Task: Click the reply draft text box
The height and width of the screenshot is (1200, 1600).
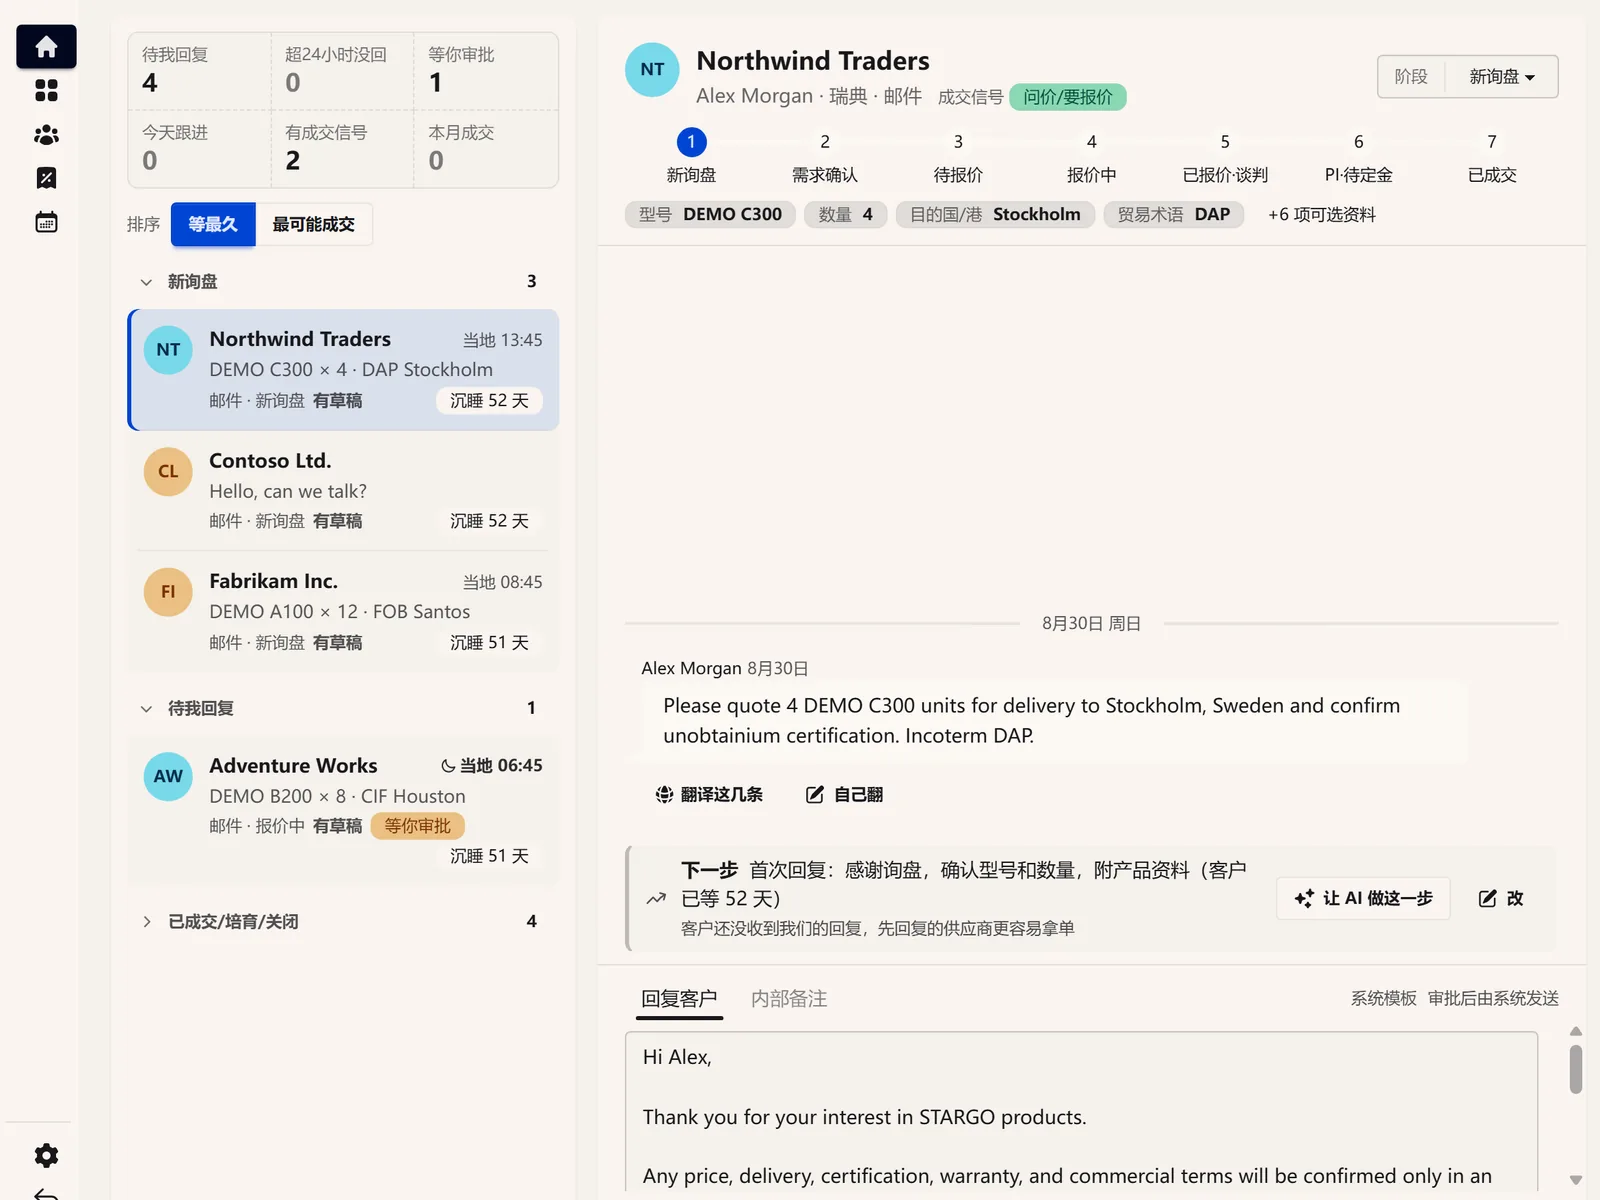Action: pyautogui.click(x=1081, y=1111)
